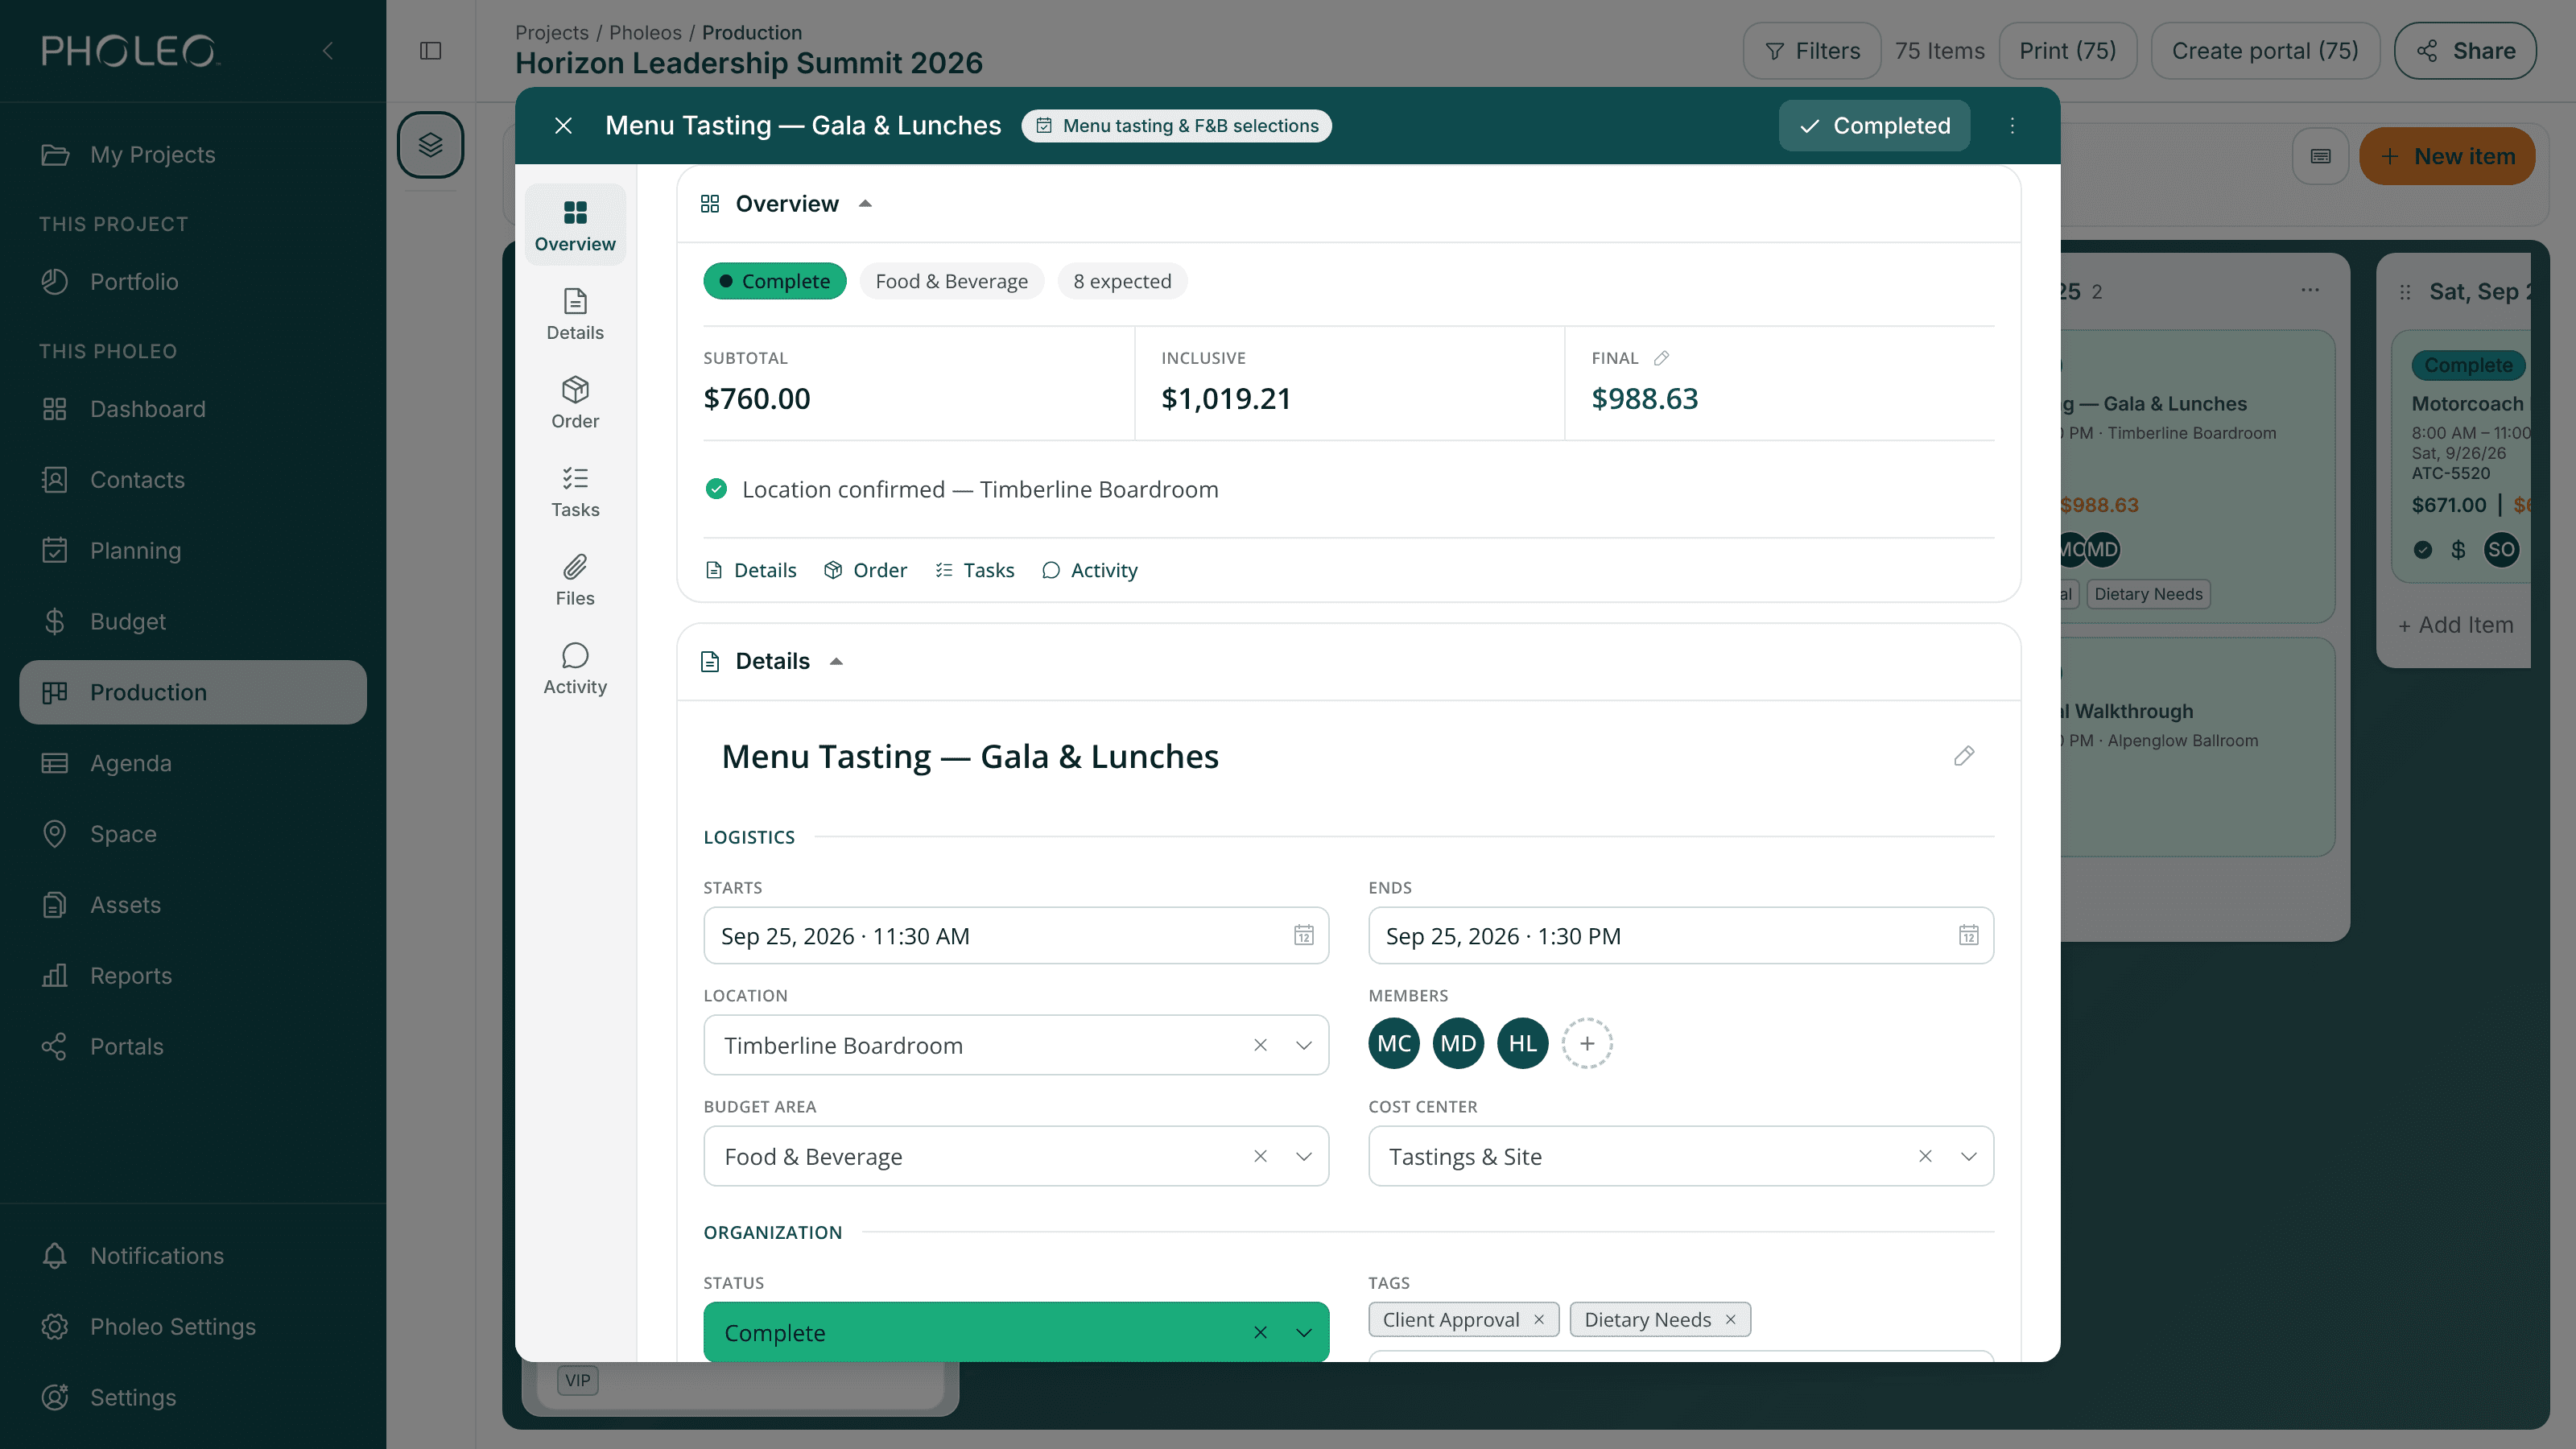Click the New item button
The image size is (2576, 1449).
[x=2447, y=156]
